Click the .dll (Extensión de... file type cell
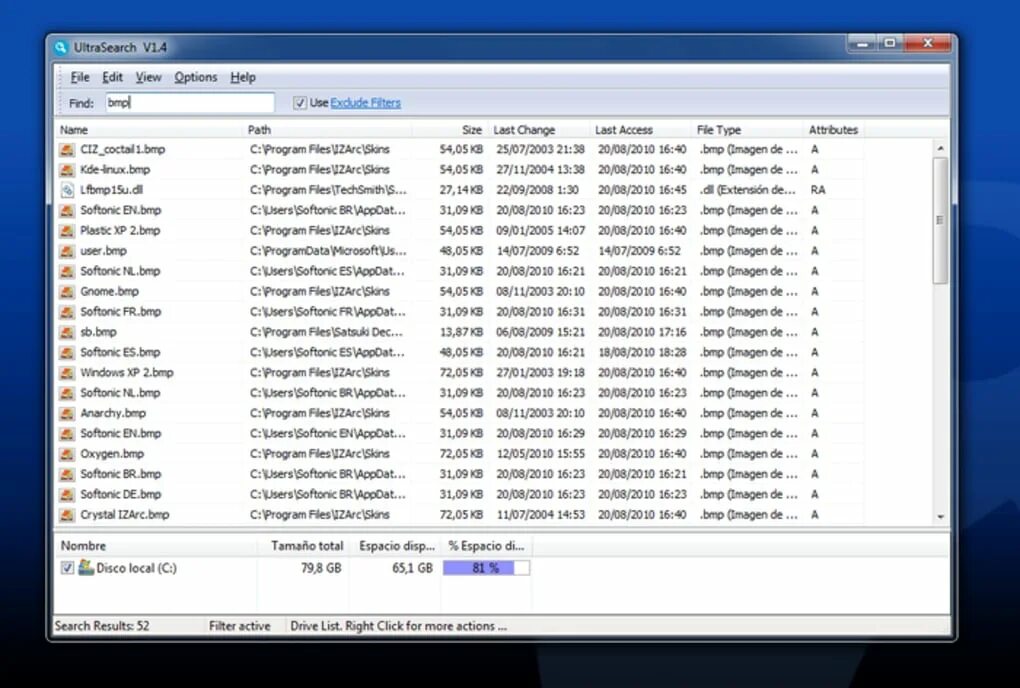This screenshot has height=688, width=1020. (748, 190)
